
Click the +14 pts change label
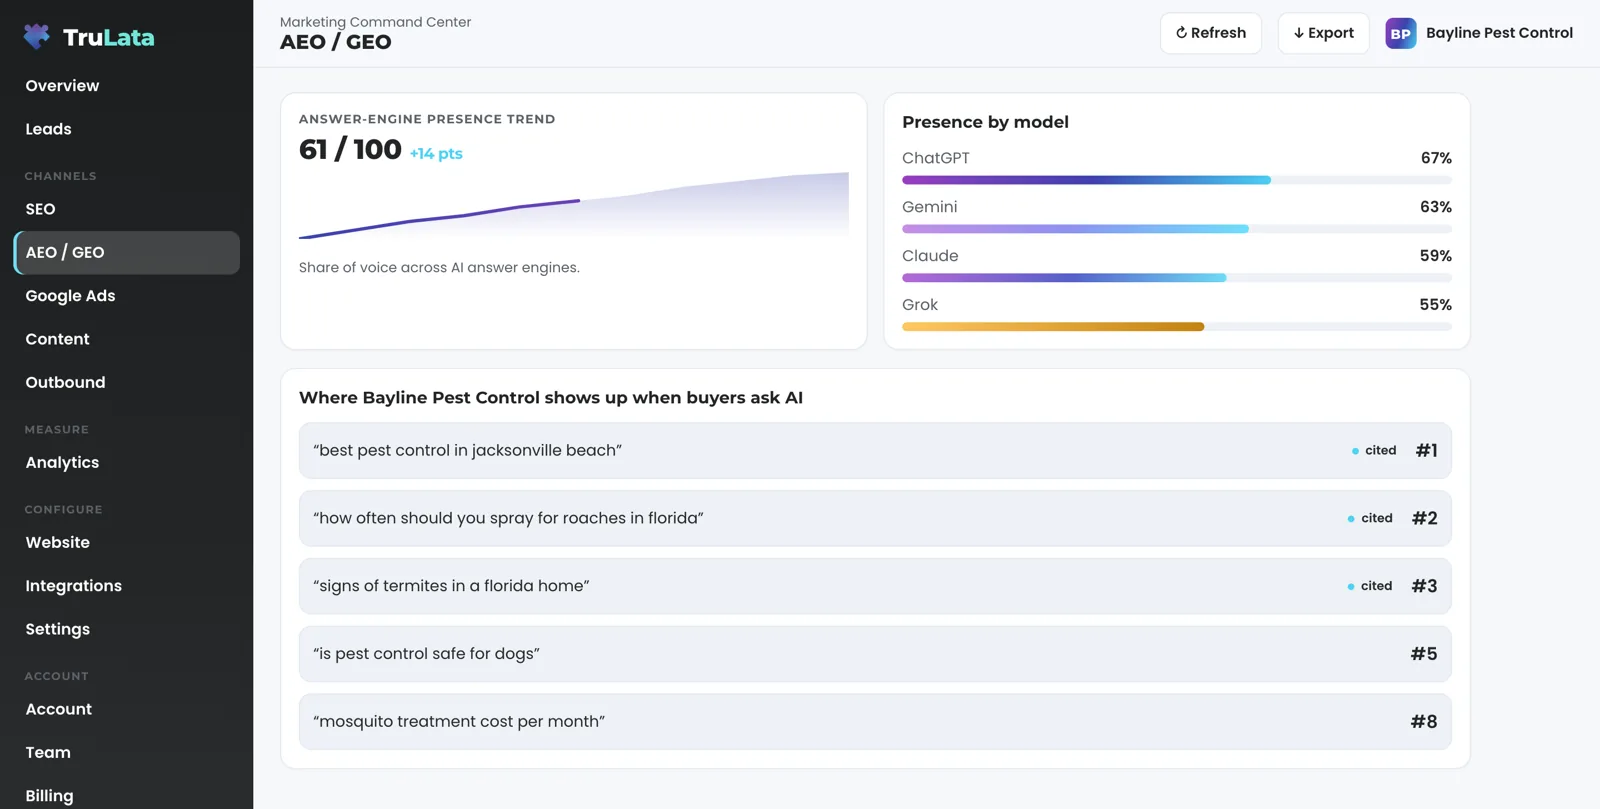coord(436,154)
